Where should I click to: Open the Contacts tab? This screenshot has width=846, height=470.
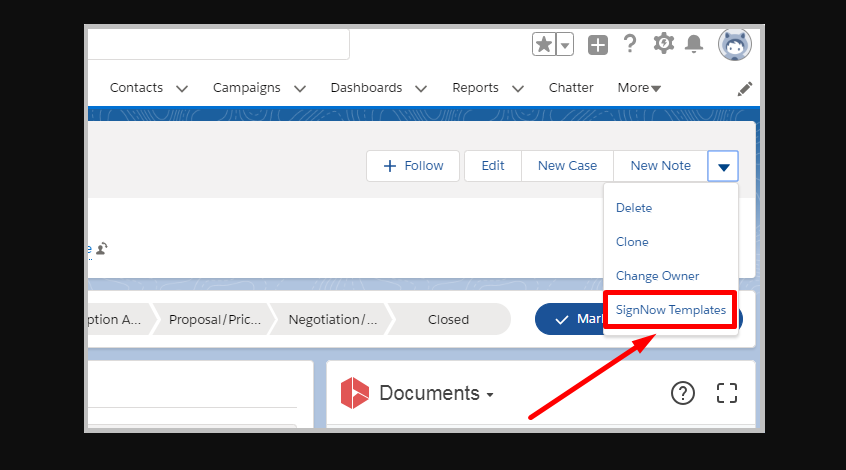(x=136, y=88)
